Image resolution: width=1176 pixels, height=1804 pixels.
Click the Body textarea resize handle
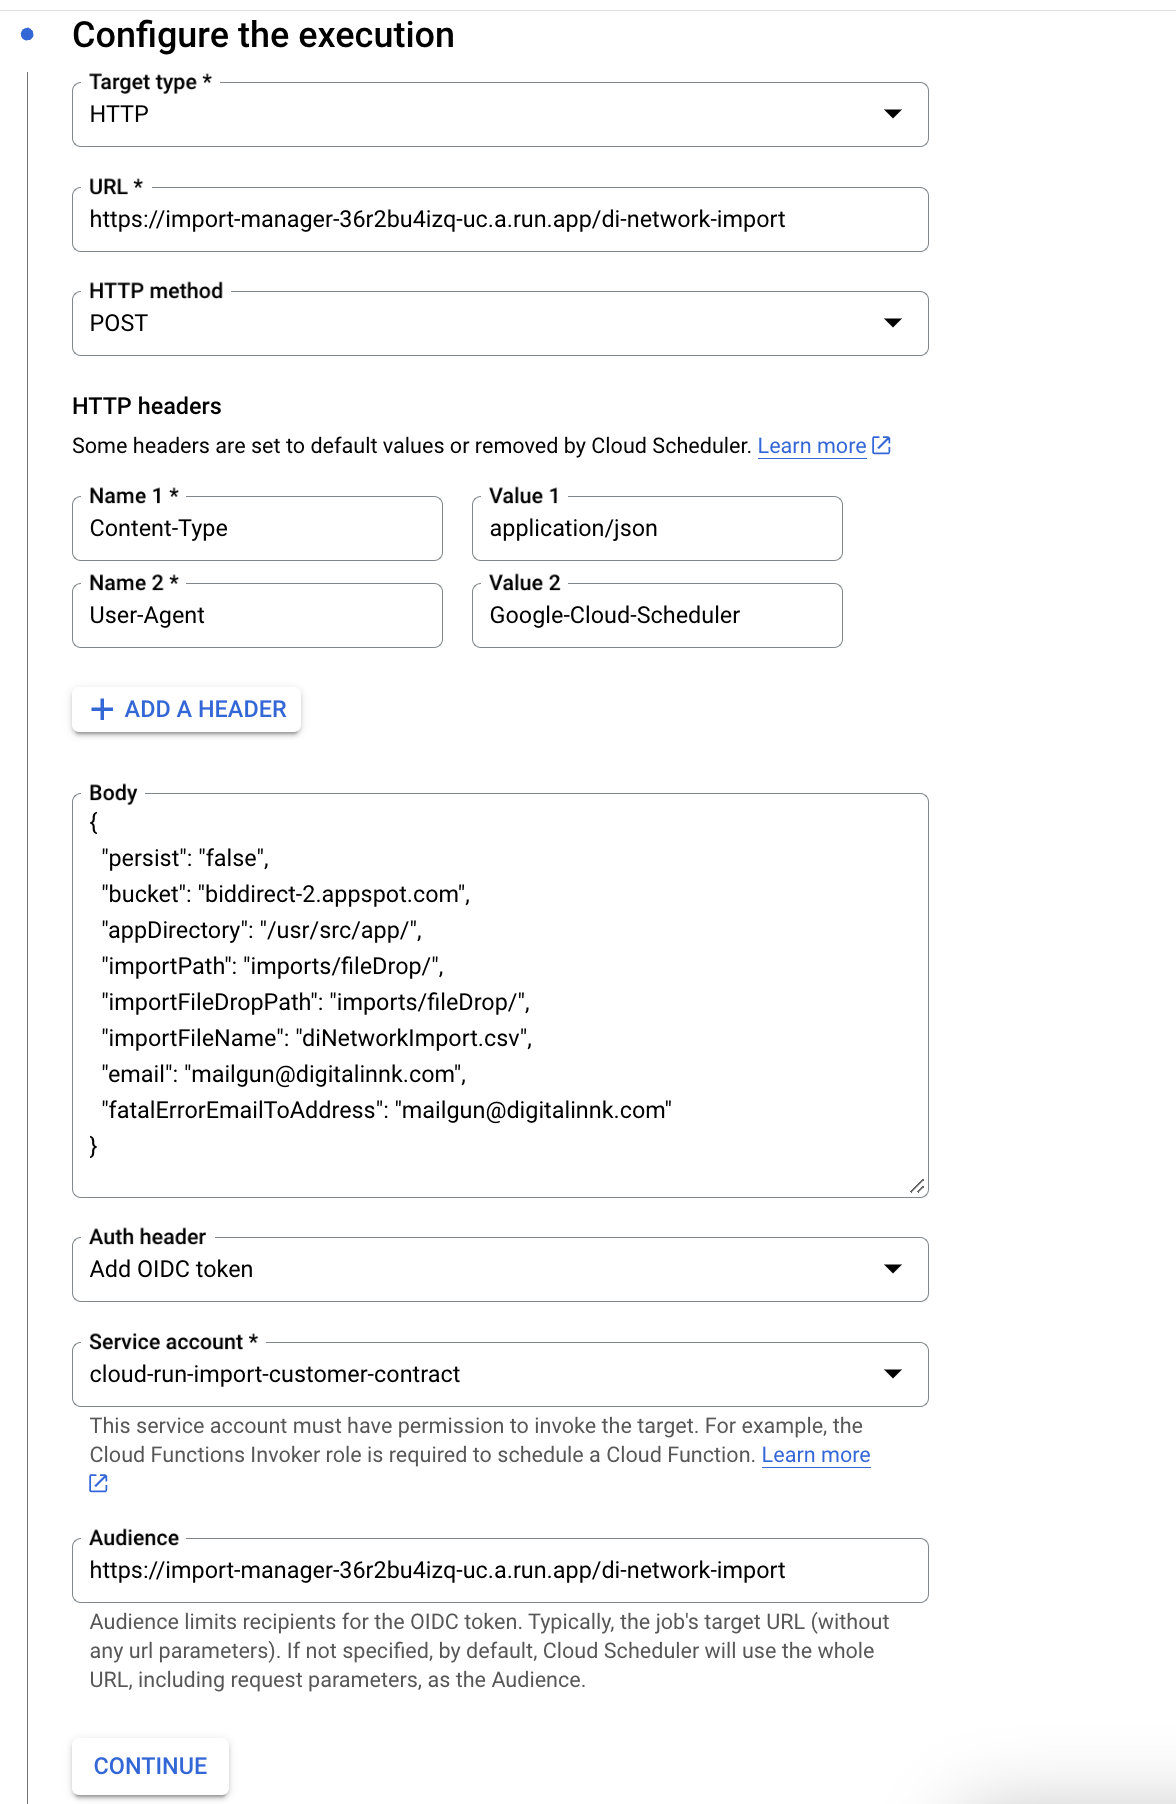point(917,1186)
